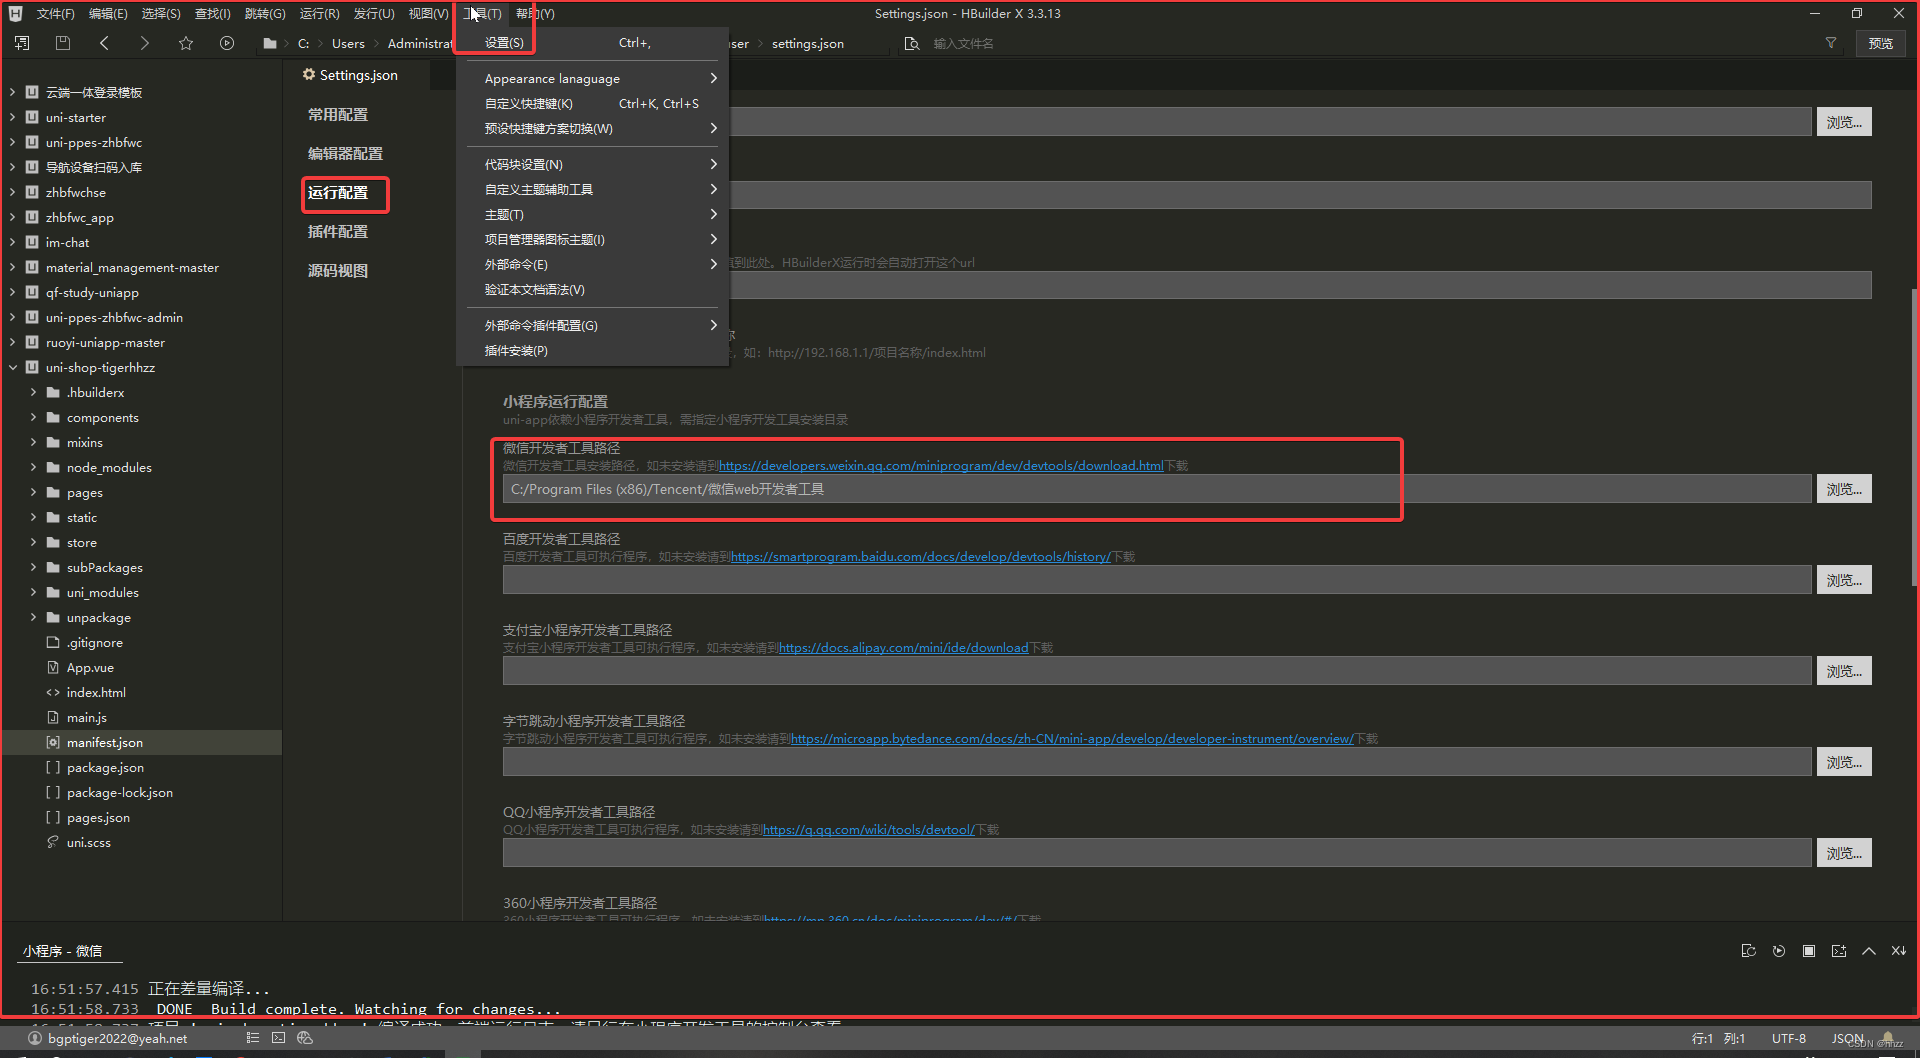Click the filter funnel icon
This screenshot has width=1920, height=1058.
point(1831,43)
